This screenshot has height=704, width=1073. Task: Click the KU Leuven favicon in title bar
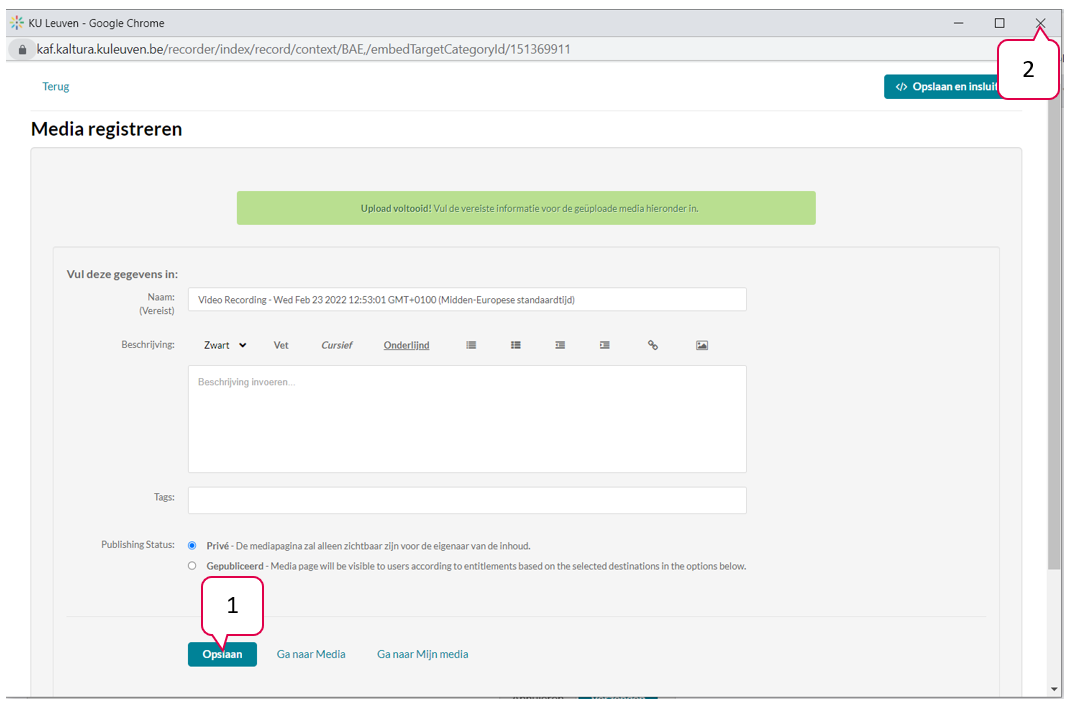(17, 23)
